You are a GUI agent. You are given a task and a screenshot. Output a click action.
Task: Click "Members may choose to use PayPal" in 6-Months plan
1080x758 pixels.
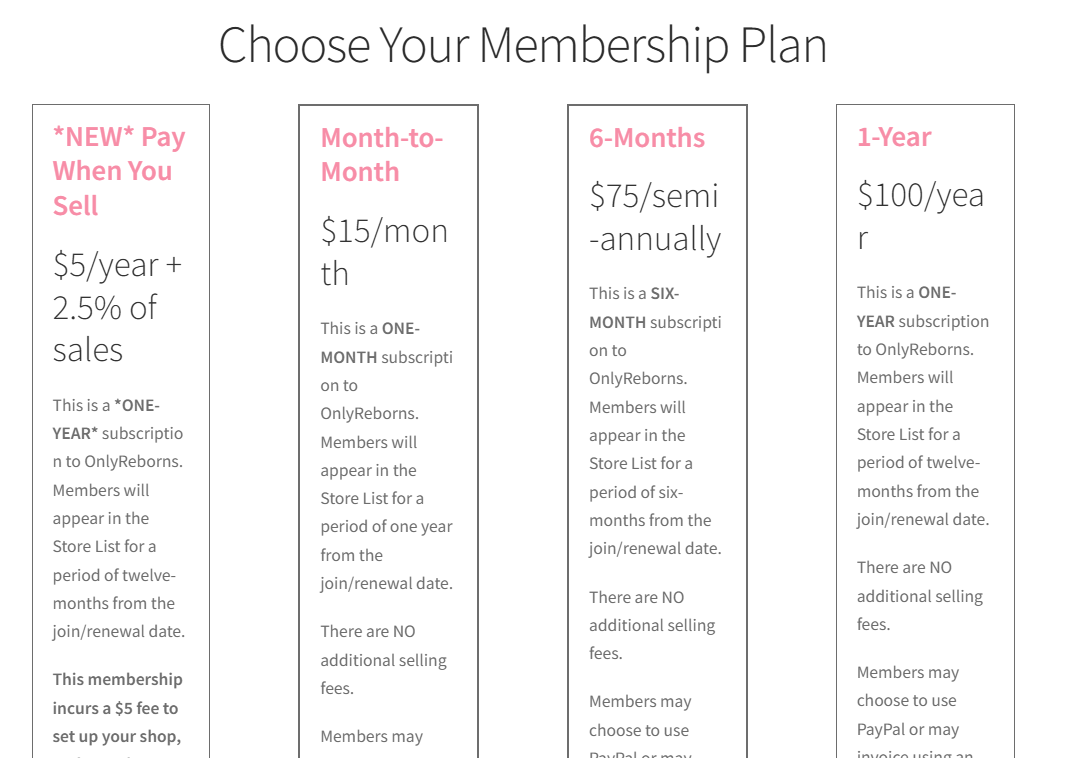[x=639, y=716]
